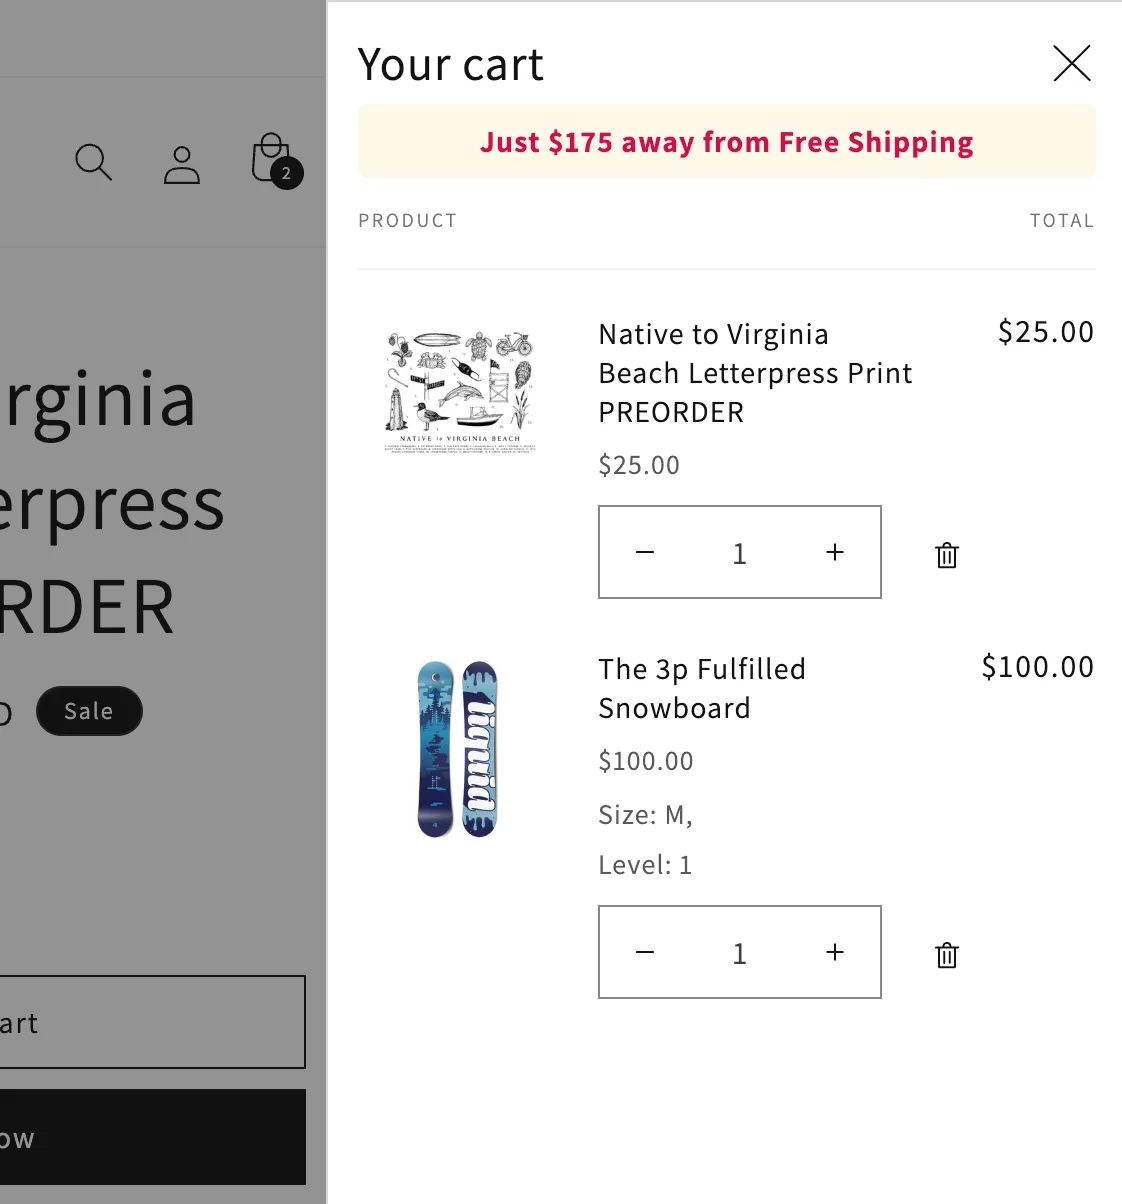Click the black buy it now button
Screen dimensions: 1122x1204
tap(150, 1137)
